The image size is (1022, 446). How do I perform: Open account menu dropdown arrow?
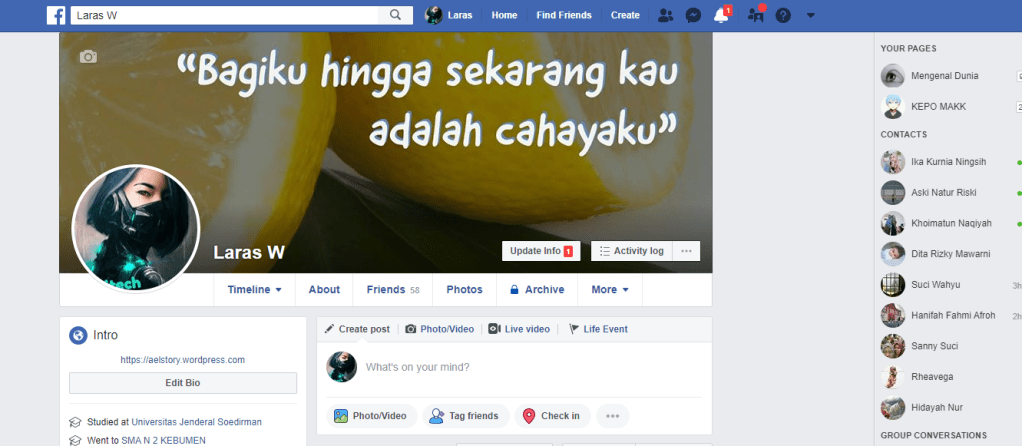[x=810, y=15]
